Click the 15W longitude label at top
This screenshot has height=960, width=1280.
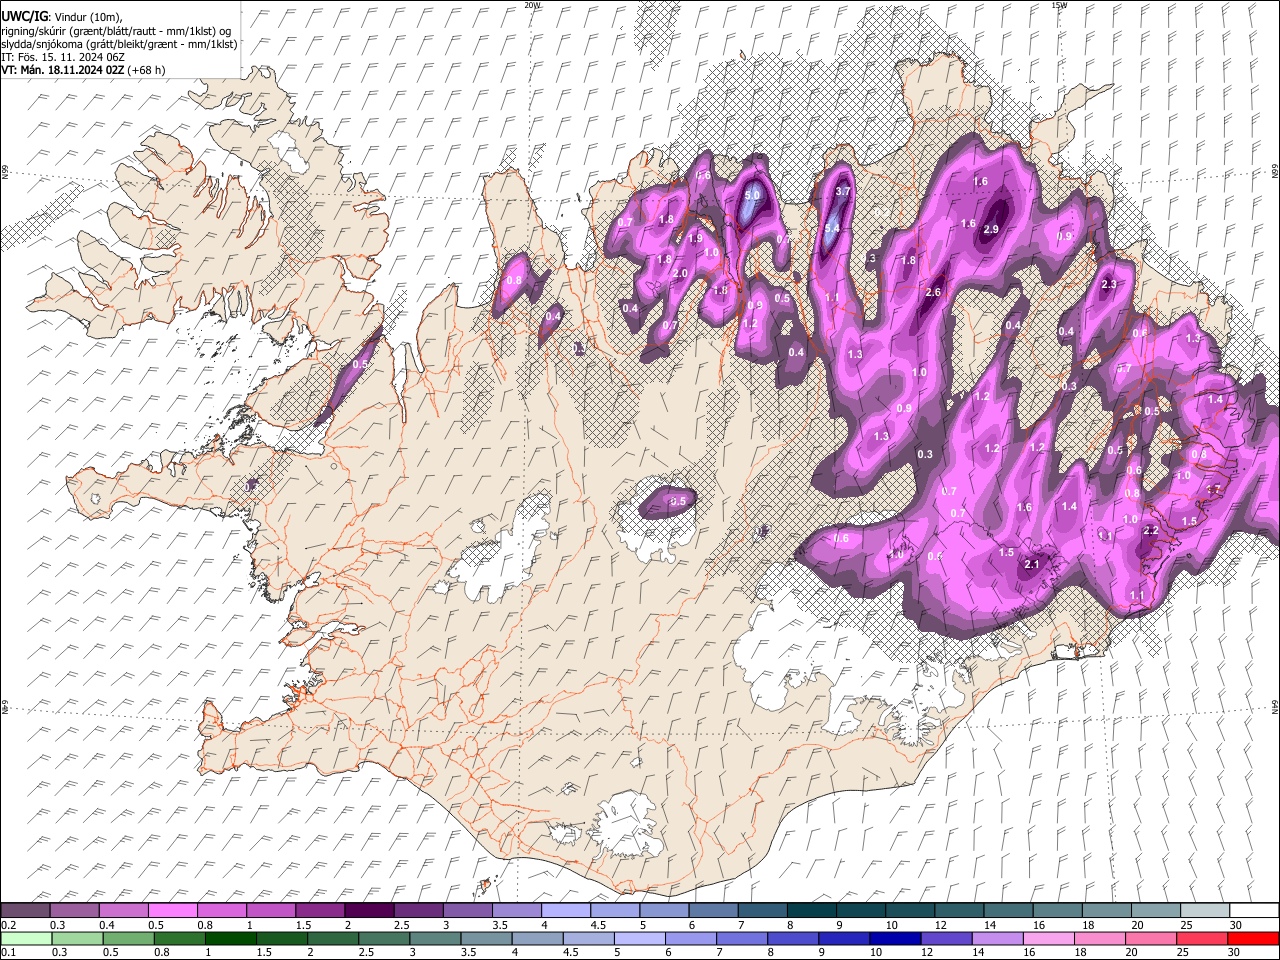(1059, 5)
